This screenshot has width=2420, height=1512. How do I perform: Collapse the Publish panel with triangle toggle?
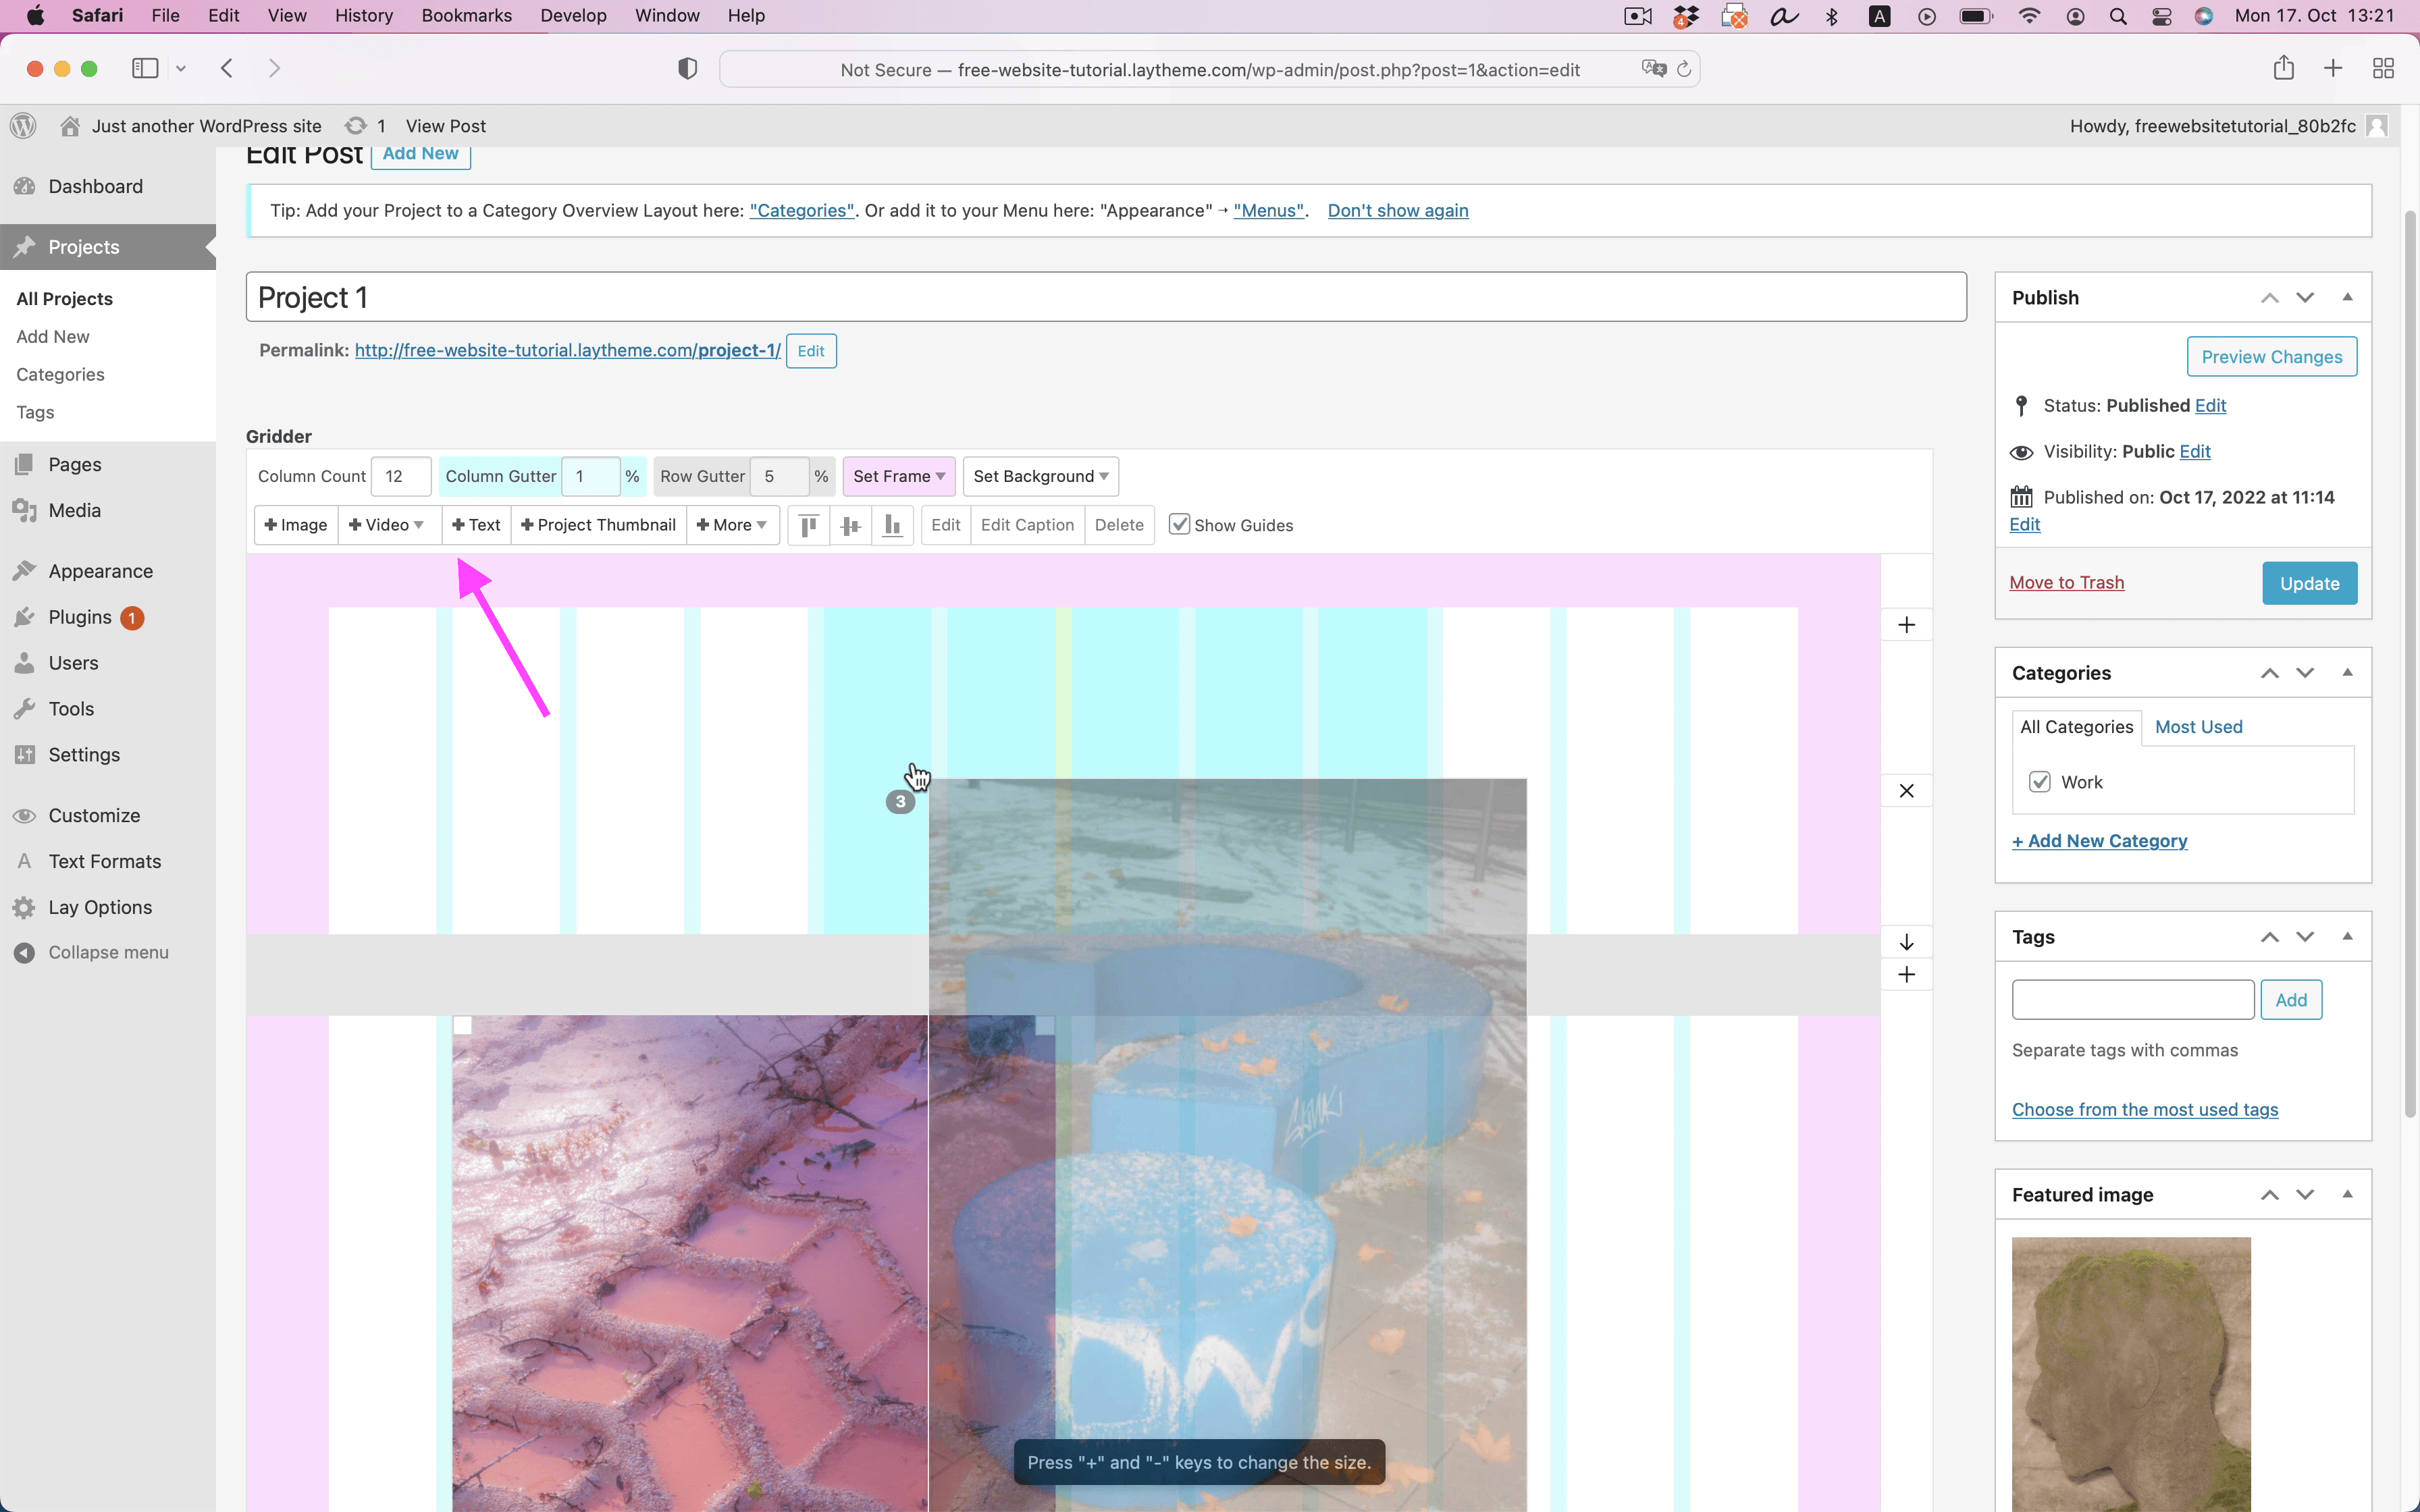2347,297
